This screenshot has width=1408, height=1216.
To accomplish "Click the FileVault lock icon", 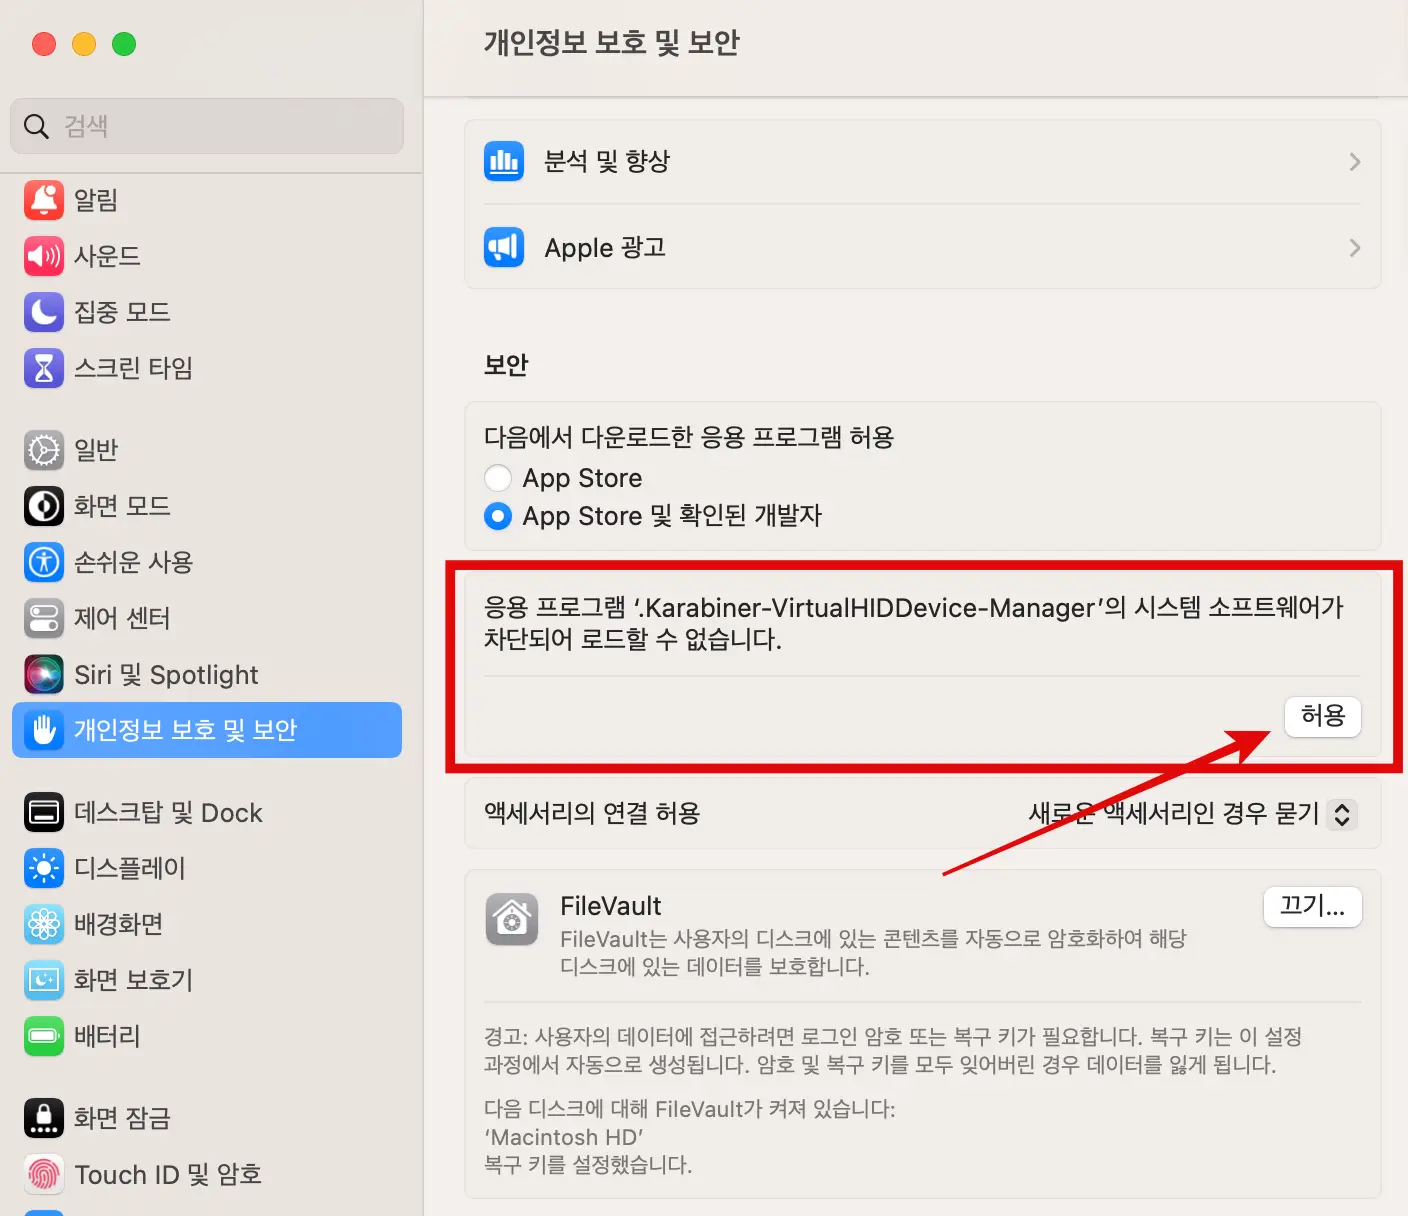I will point(512,919).
